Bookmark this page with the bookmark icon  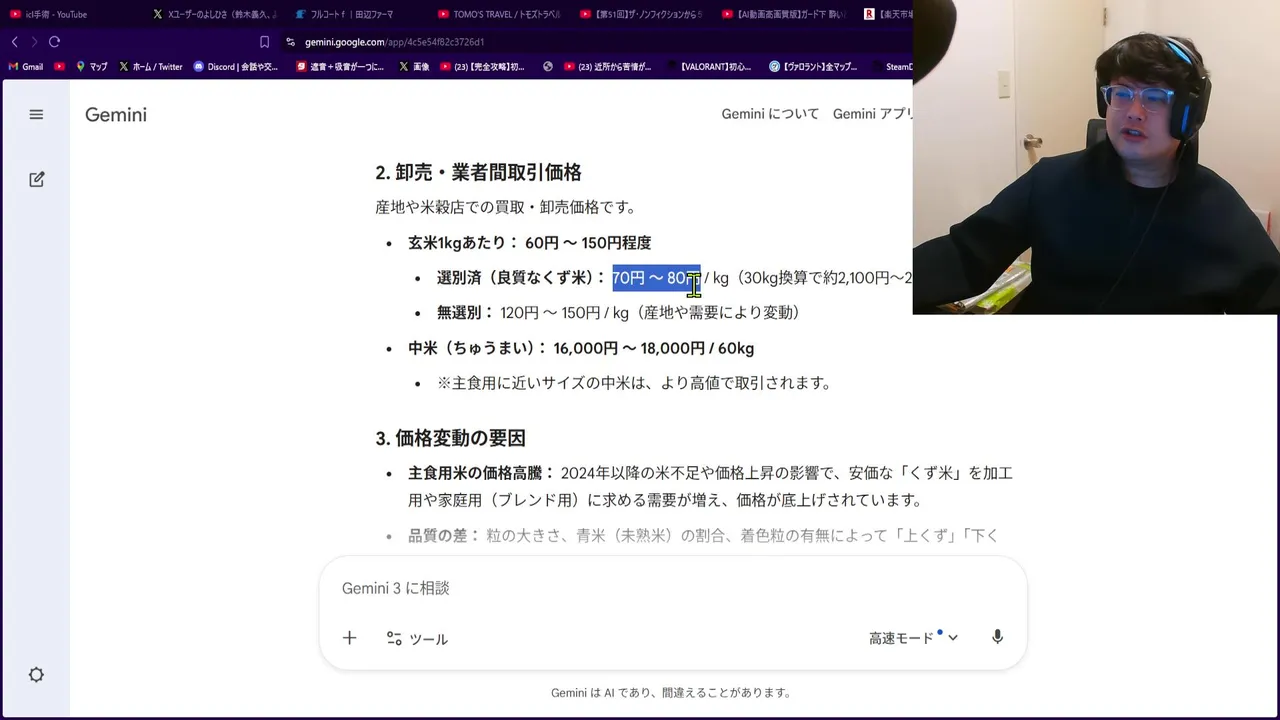tap(264, 42)
